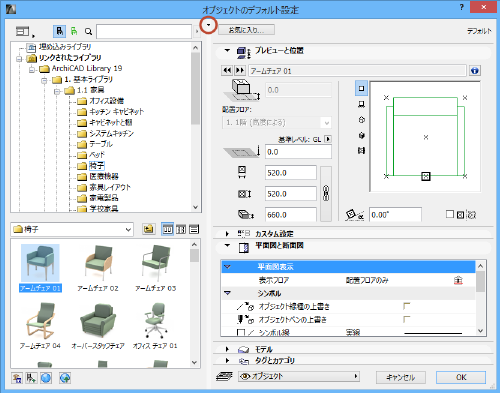This screenshot has height=393, width=500.
Task: Switch to list view of objects
Action: pyautogui.click(x=194, y=229)
